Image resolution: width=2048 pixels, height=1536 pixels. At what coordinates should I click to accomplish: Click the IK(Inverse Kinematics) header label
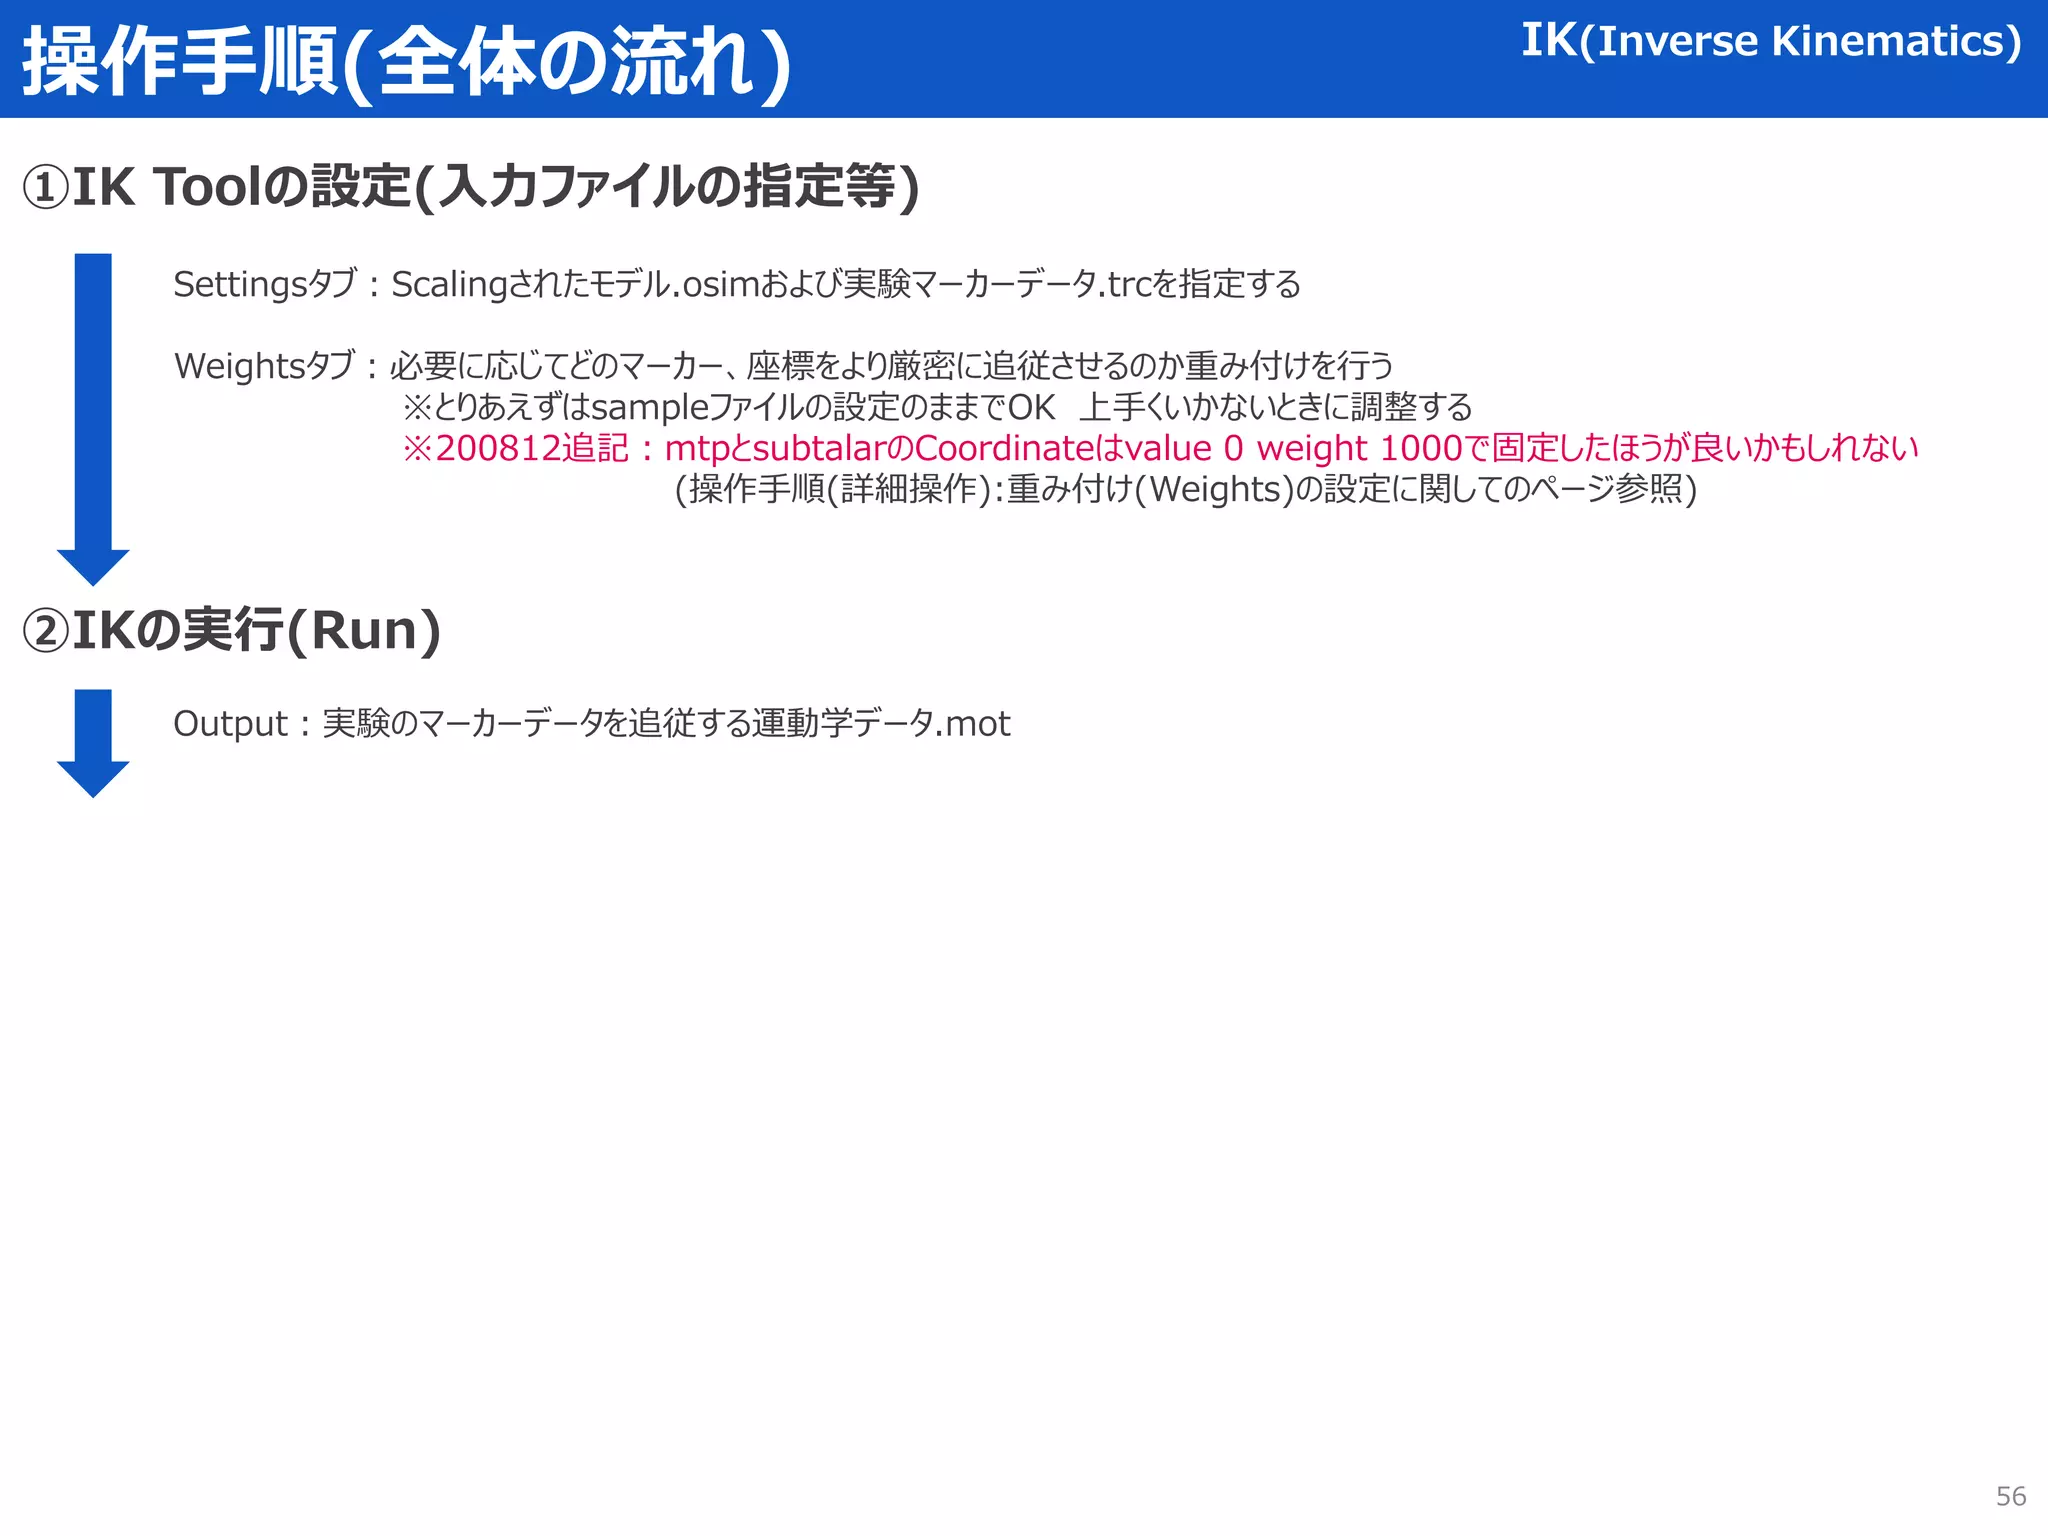click(1771, 41)
